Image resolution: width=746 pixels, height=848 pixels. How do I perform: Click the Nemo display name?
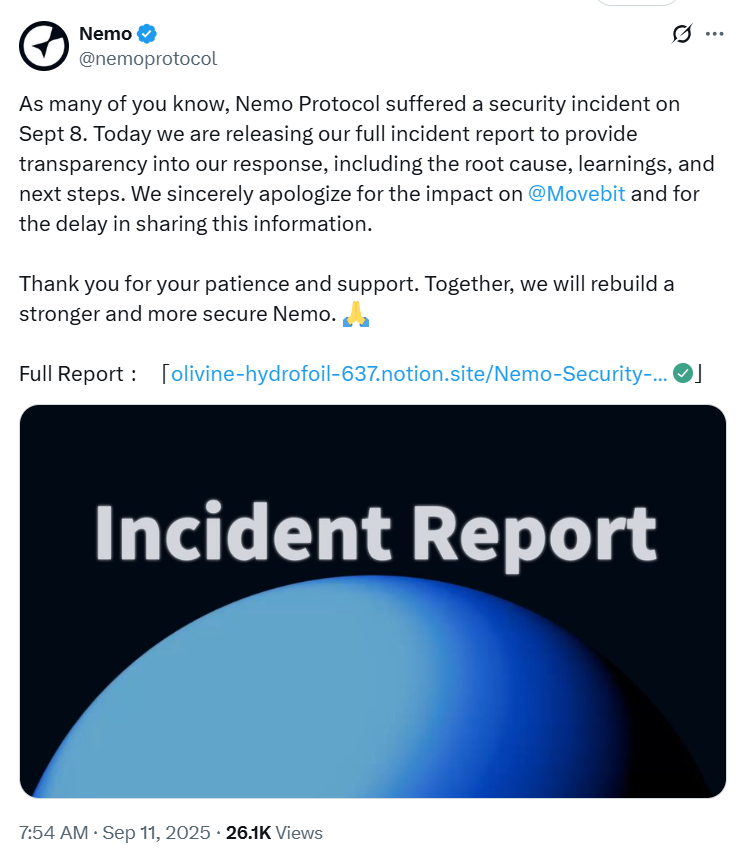pos(105,34)
